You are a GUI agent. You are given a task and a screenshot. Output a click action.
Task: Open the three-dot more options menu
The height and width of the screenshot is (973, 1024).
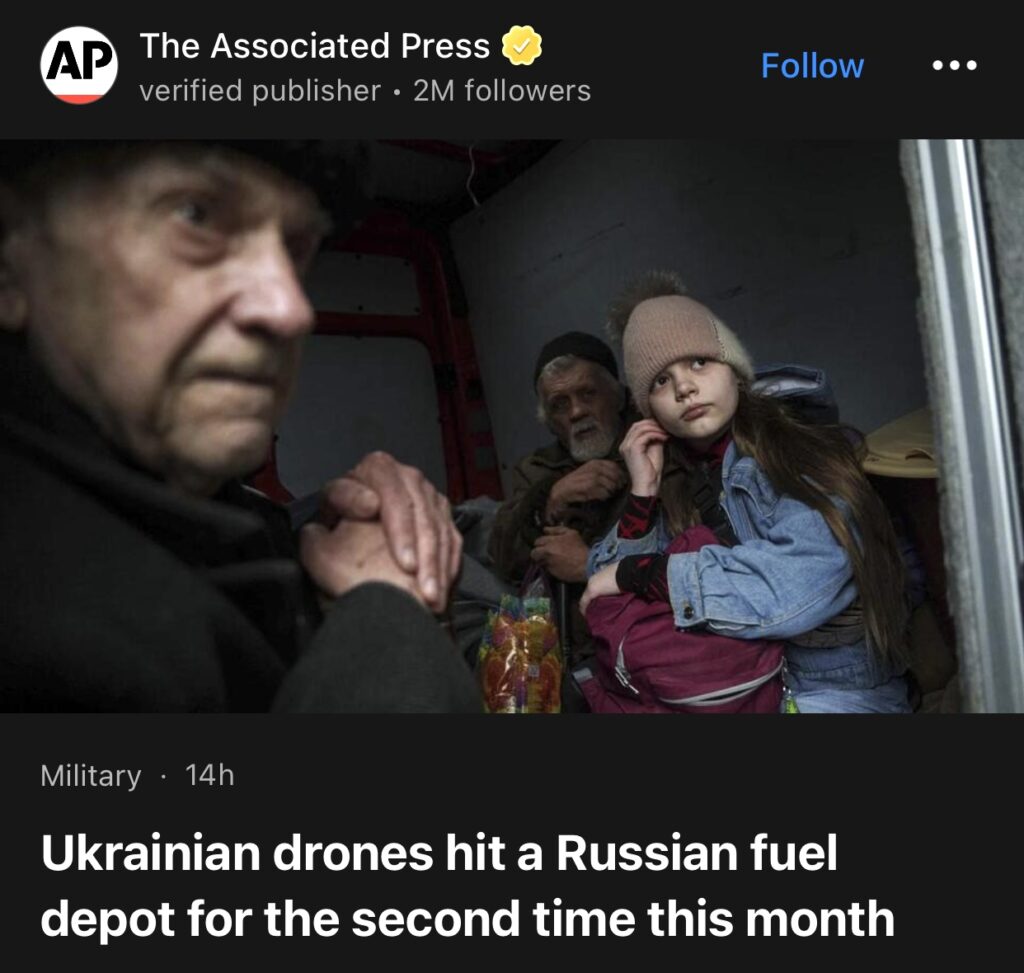[x=955, y=65]
